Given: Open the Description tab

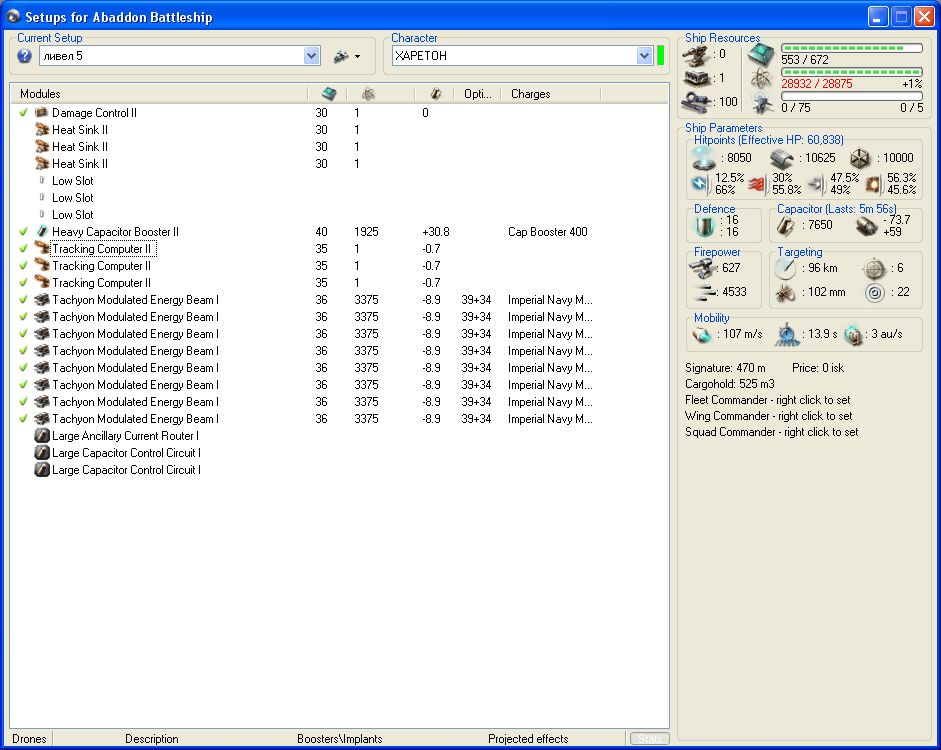Looking at the screenshot, I should [151, 739].
